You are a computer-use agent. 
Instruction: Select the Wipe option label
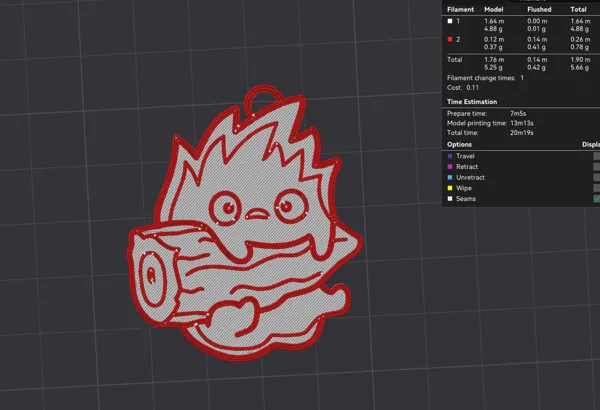click(x=464, y=188)
